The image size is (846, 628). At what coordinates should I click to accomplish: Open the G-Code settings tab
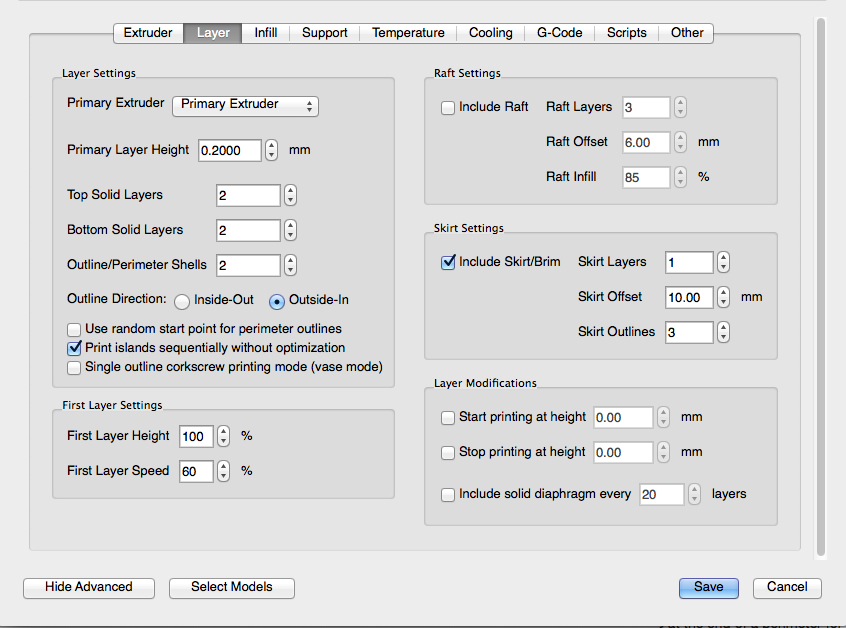click(559, 33)
